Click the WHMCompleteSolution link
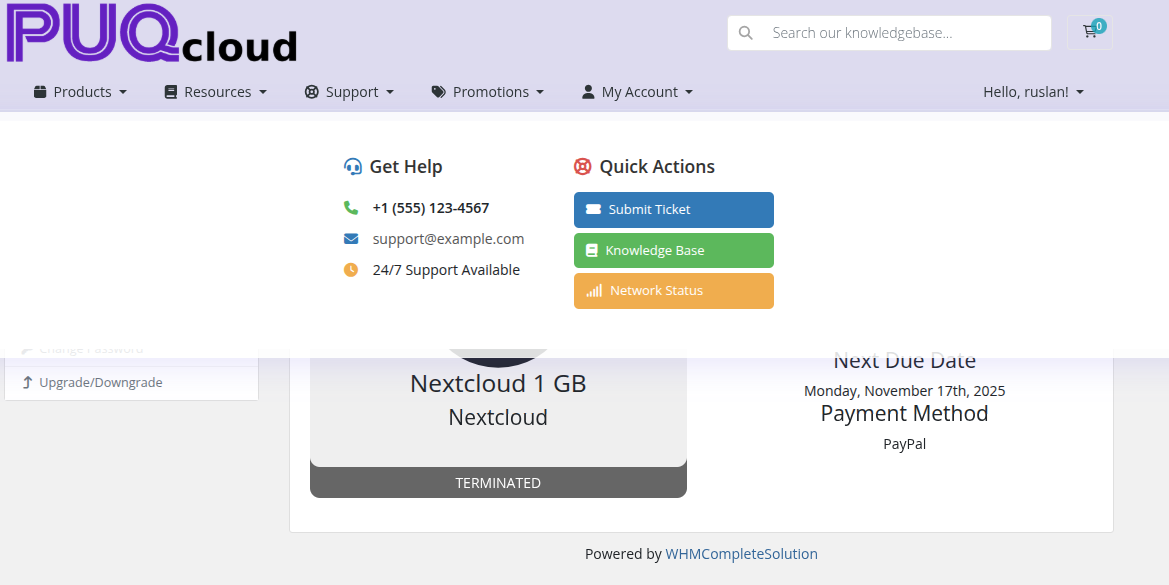 coord(741,553)
